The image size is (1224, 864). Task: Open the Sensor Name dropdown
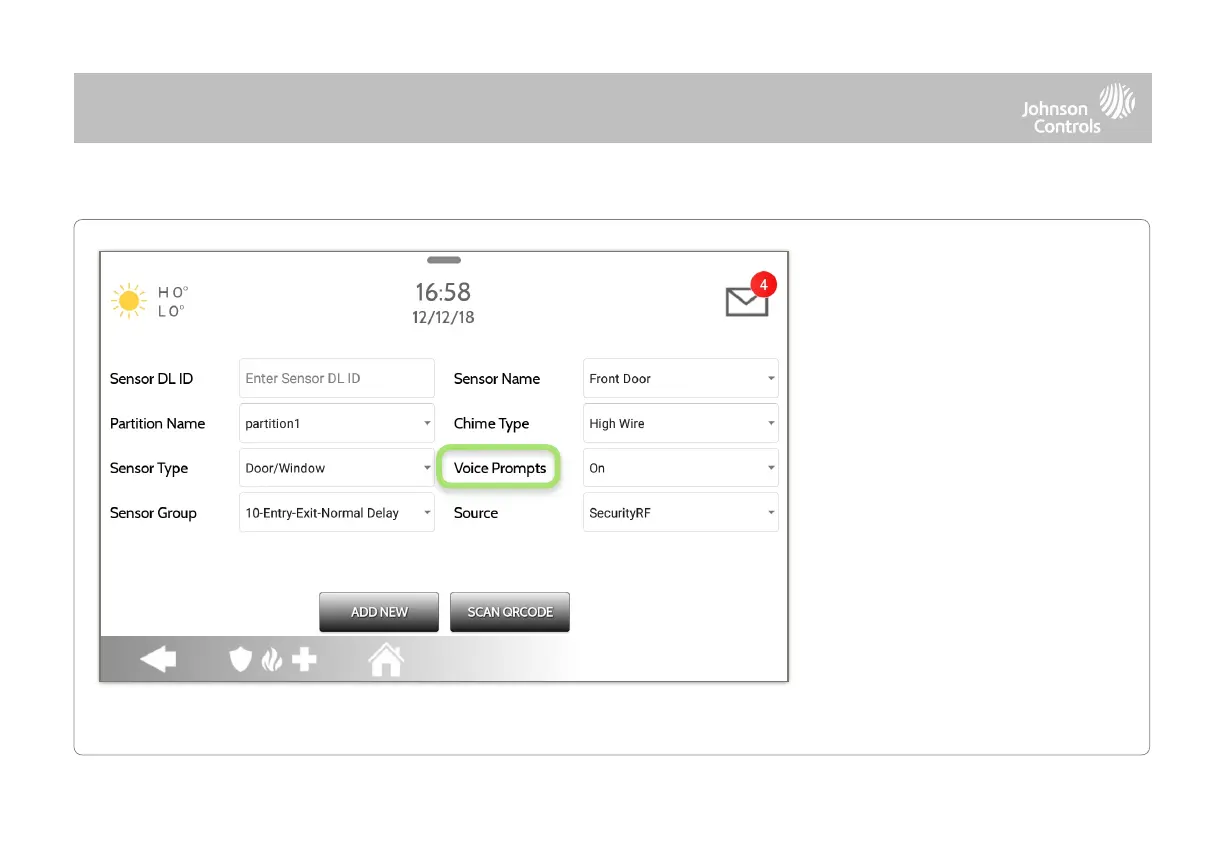(x=680, y=379)
